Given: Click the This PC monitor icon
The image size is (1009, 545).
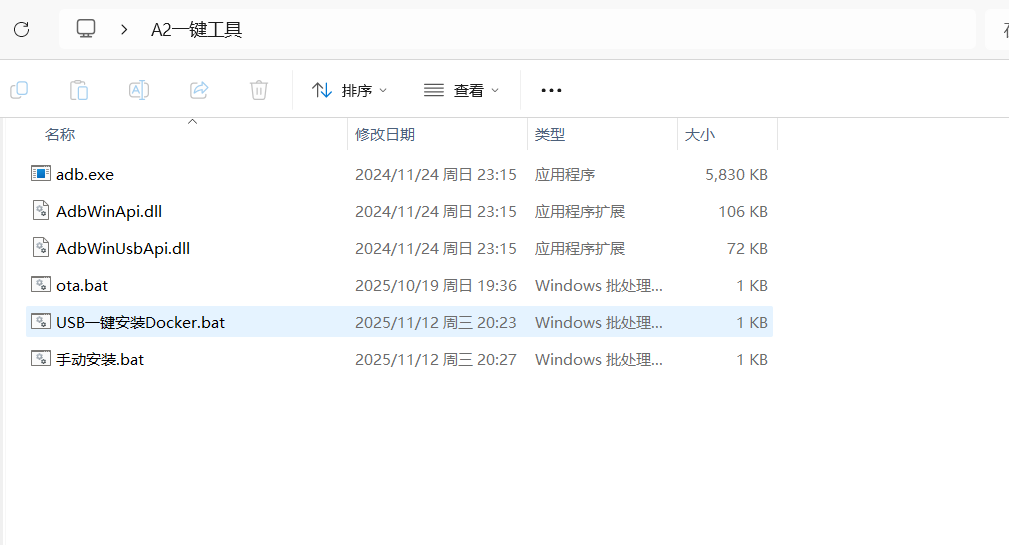Looking at the screenshot, I should (x=86, y=29).
